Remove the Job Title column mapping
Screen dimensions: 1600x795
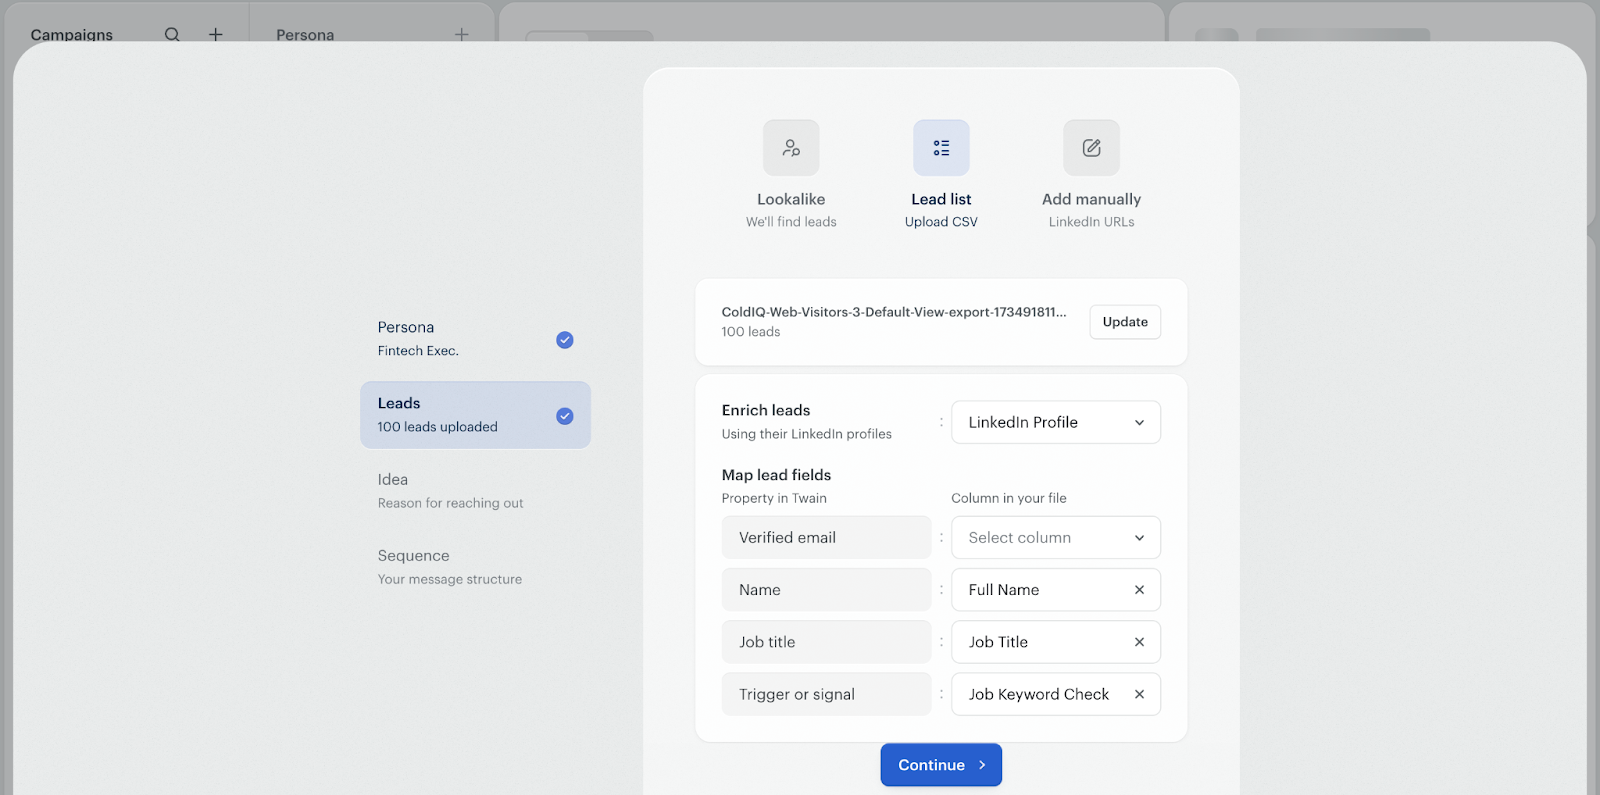pyautogui.click(x=1139, y=642)
